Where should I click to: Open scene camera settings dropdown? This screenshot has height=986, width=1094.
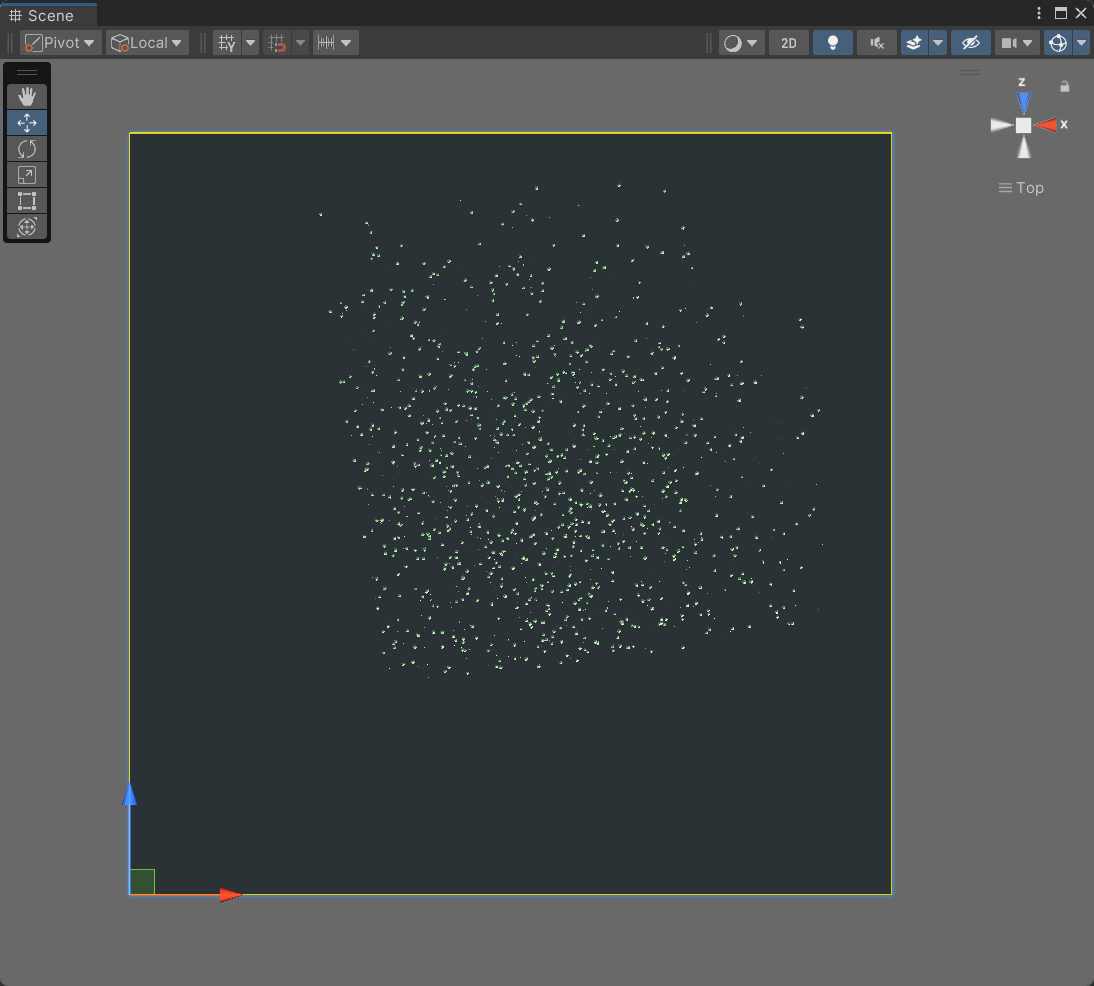(1017, 43)
